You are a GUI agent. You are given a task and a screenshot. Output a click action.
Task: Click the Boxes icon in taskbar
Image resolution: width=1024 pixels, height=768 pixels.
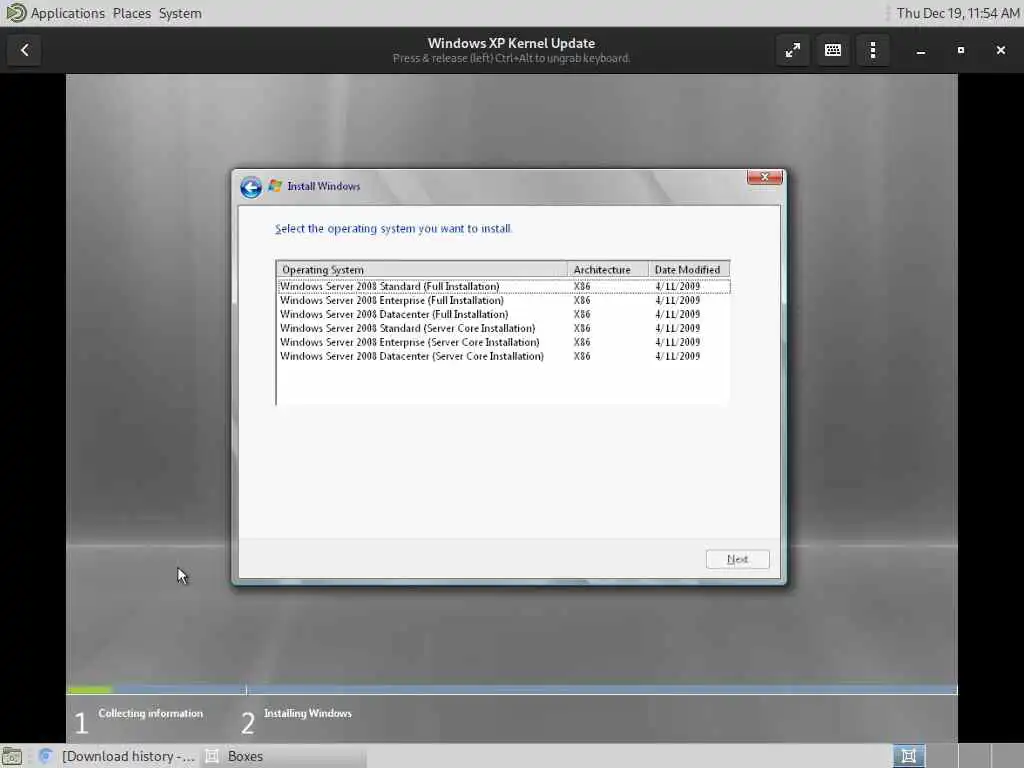[212, 756]
